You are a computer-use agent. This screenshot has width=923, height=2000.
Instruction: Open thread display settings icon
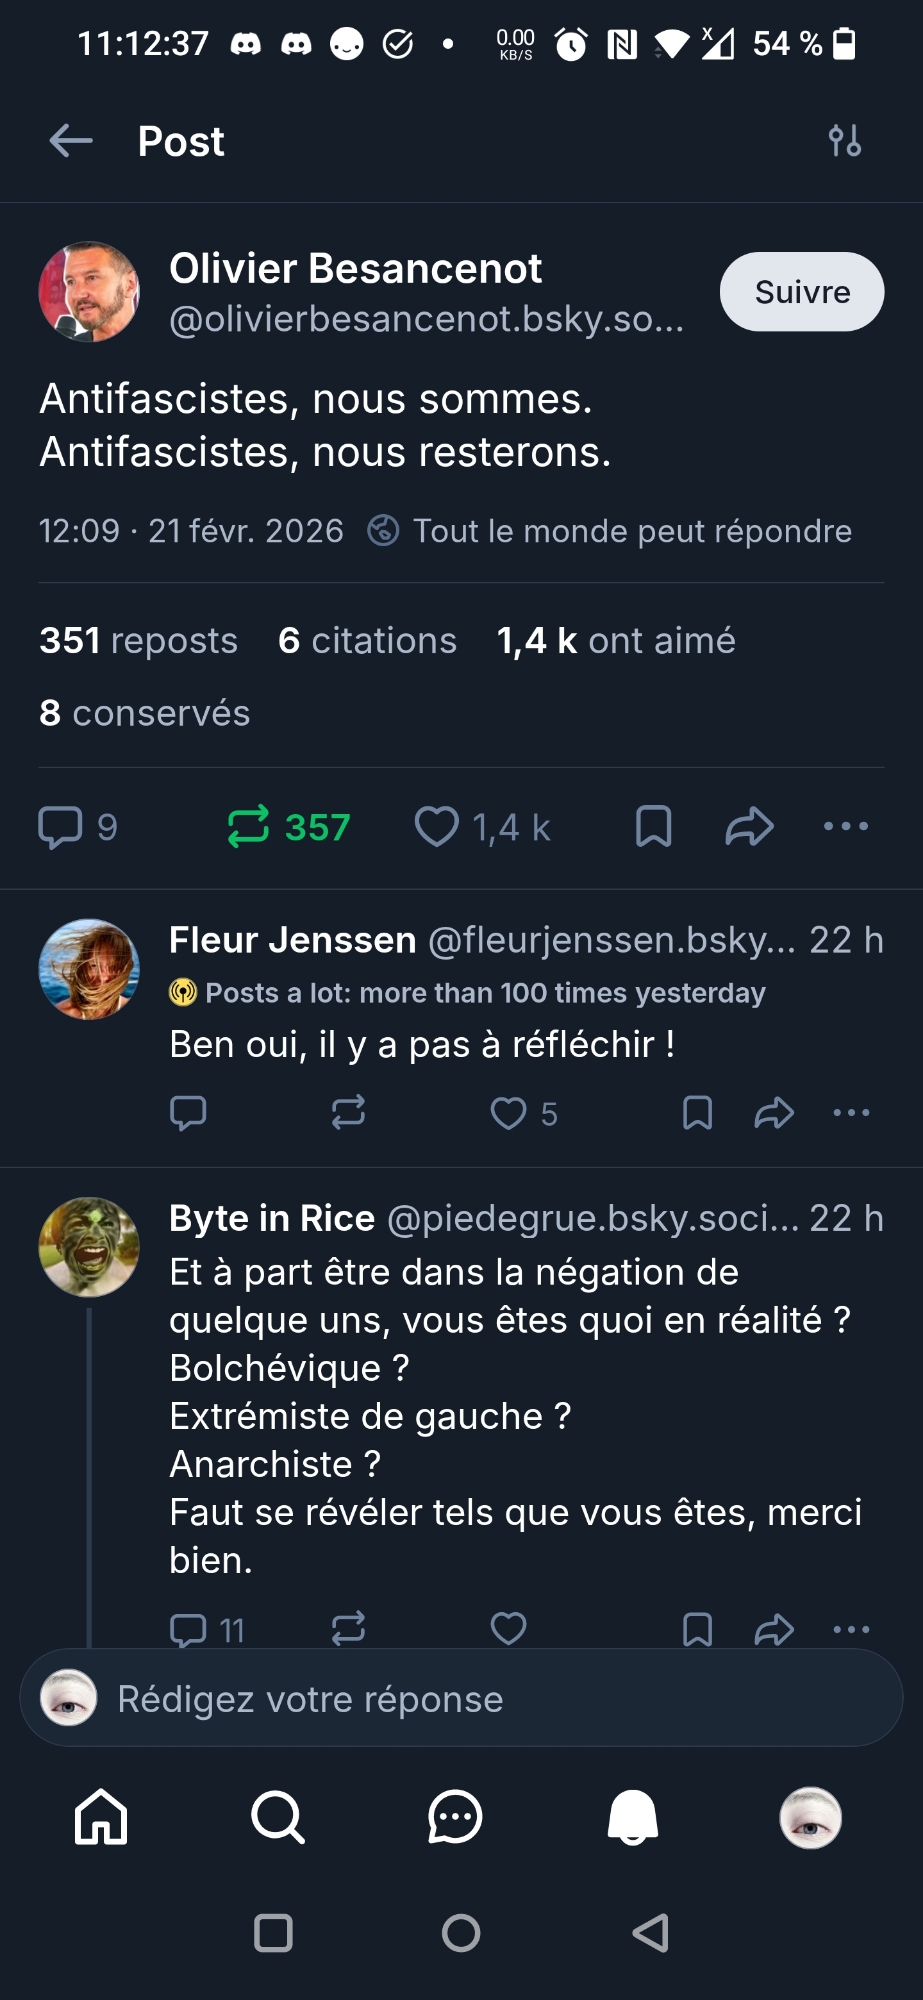point(845,141)
